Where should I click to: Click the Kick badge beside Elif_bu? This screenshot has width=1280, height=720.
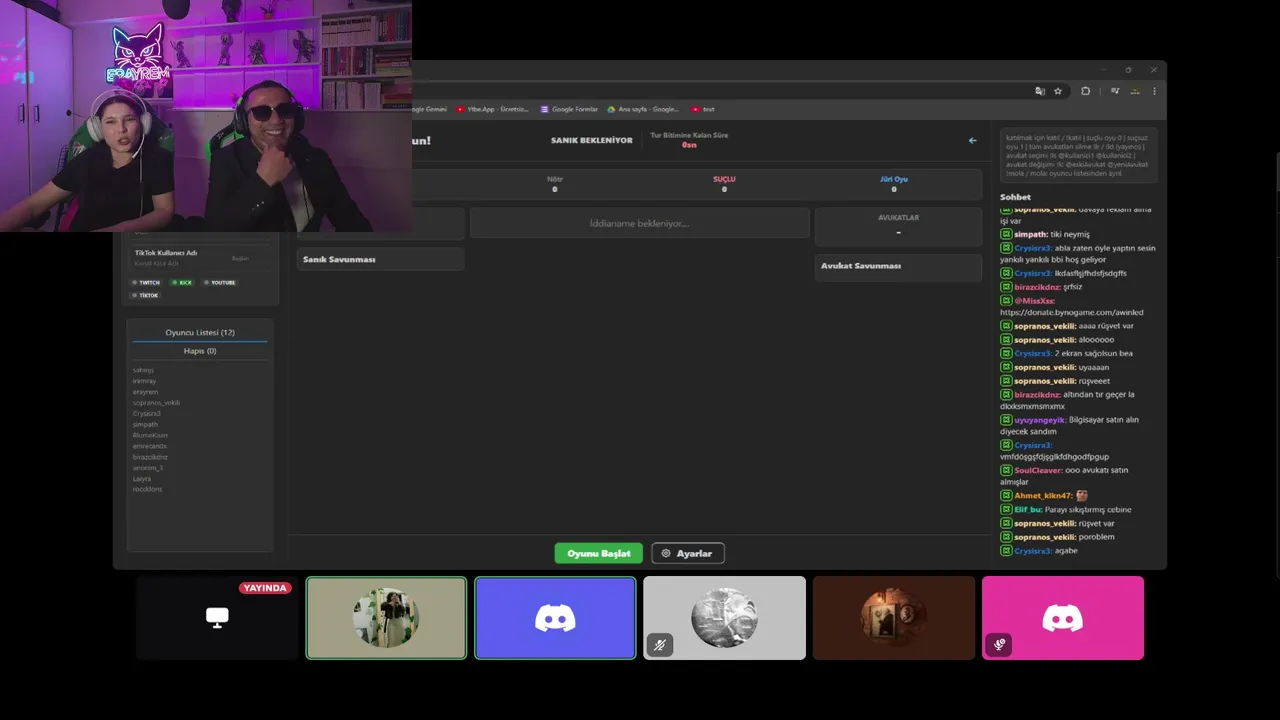pos(1006,509)
